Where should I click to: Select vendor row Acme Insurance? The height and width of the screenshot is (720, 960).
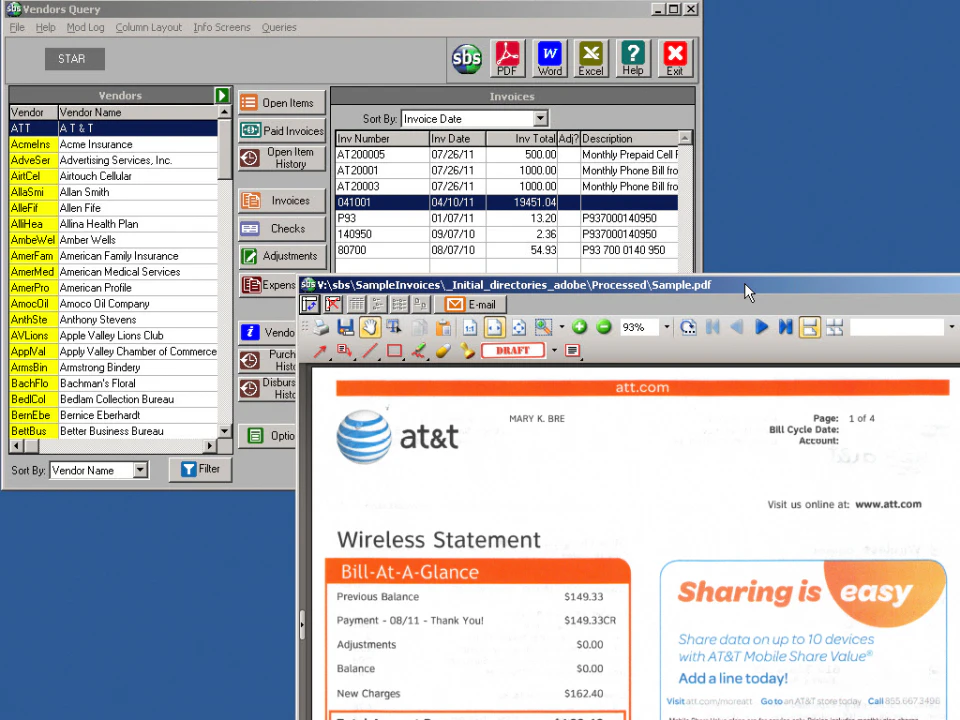coord(113,144)
